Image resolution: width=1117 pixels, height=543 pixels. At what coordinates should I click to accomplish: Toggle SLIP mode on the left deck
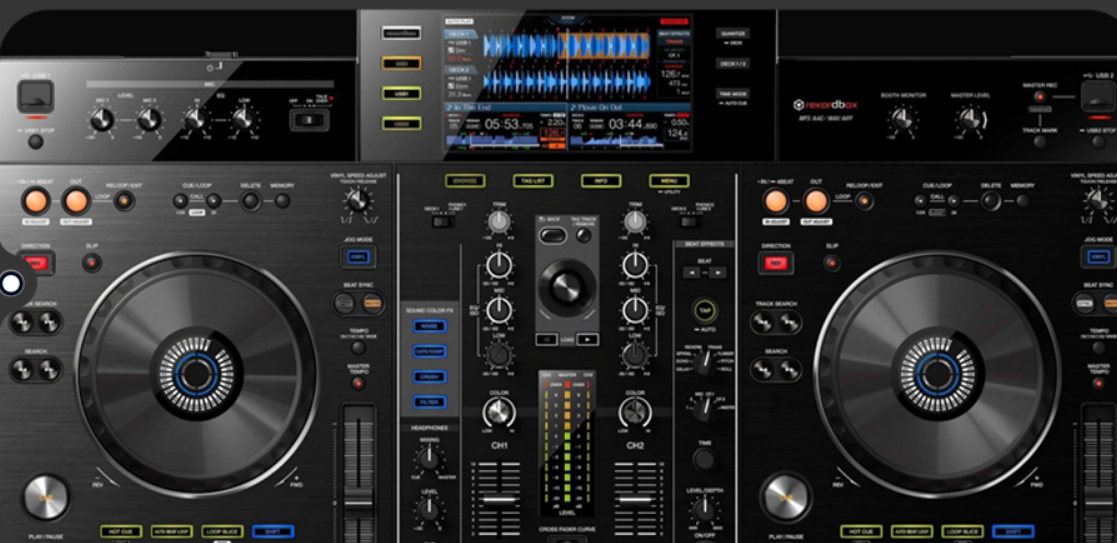click(91, 263)
